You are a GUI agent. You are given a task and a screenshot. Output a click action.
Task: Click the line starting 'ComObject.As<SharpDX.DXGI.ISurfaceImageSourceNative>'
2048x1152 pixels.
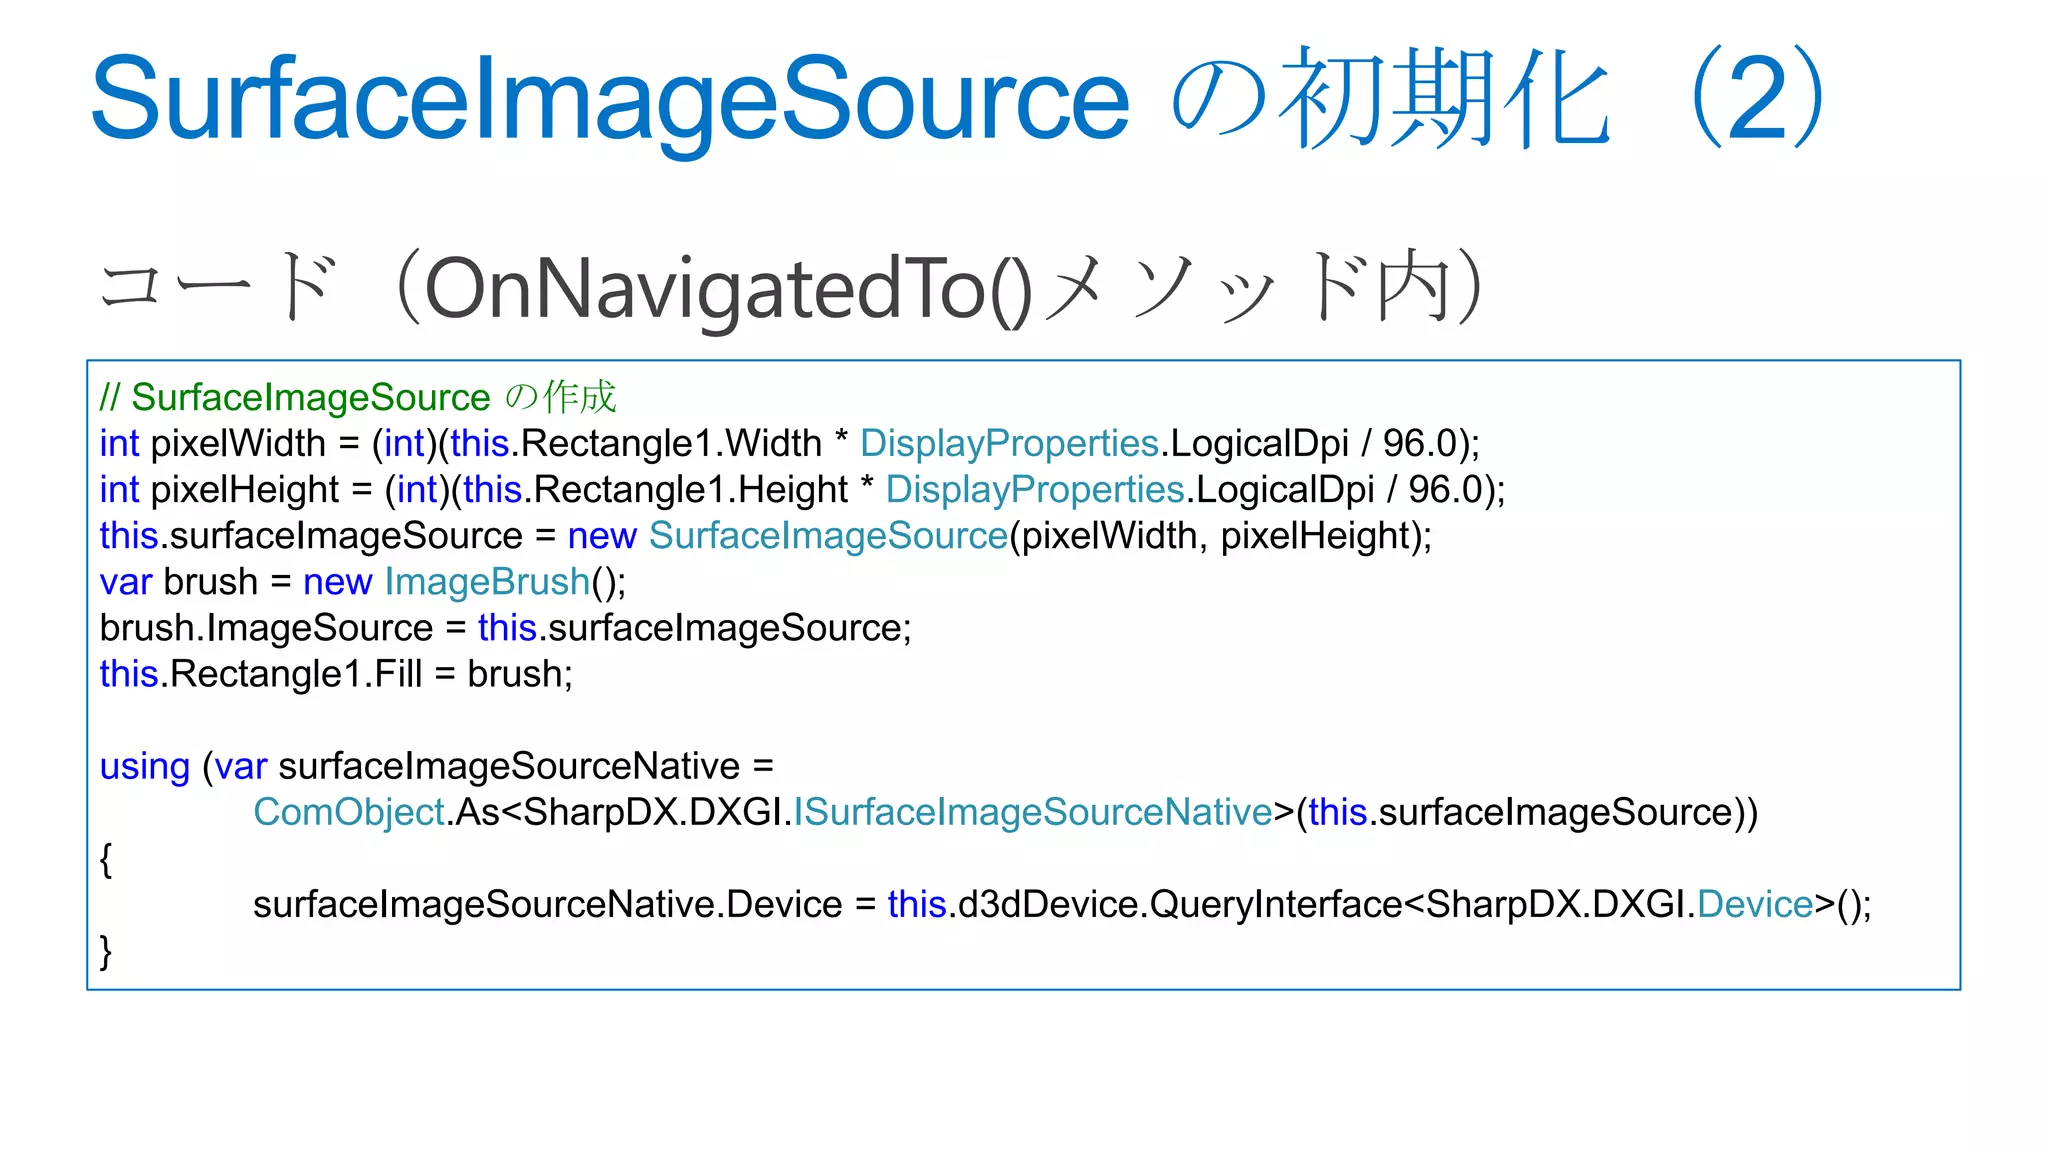pos(1006,812)
